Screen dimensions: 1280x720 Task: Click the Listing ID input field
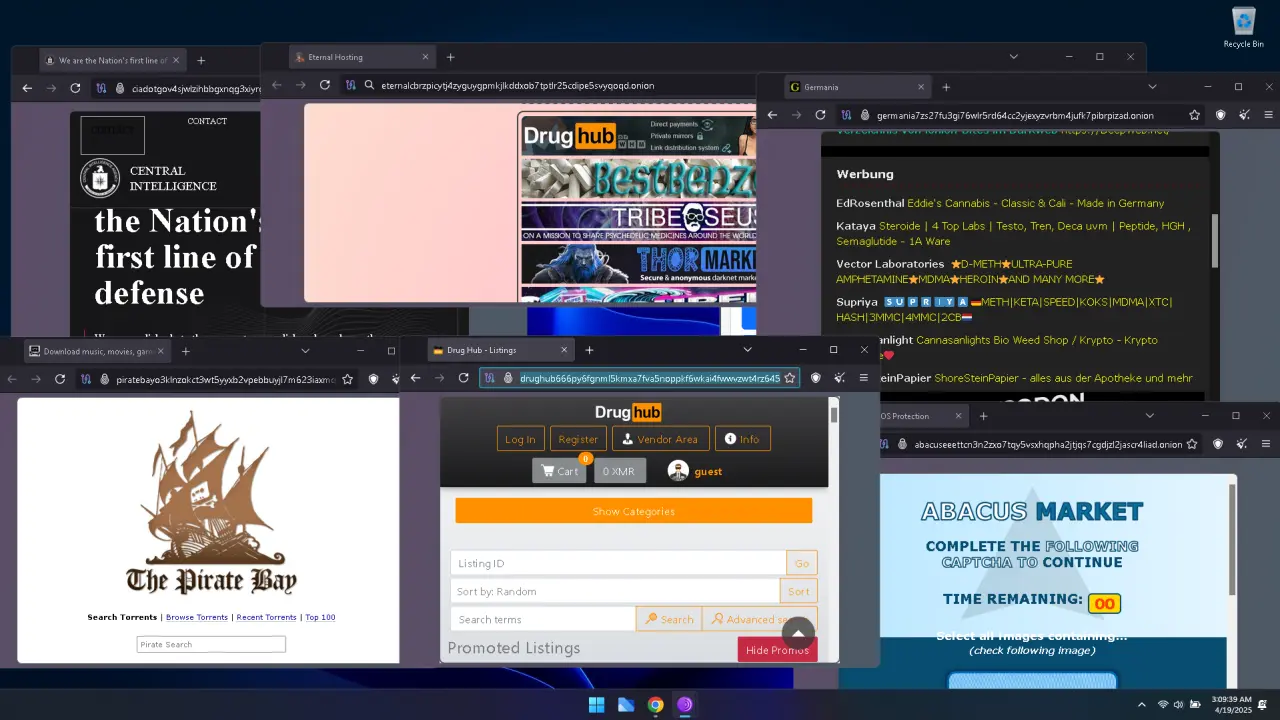[618, 563]
